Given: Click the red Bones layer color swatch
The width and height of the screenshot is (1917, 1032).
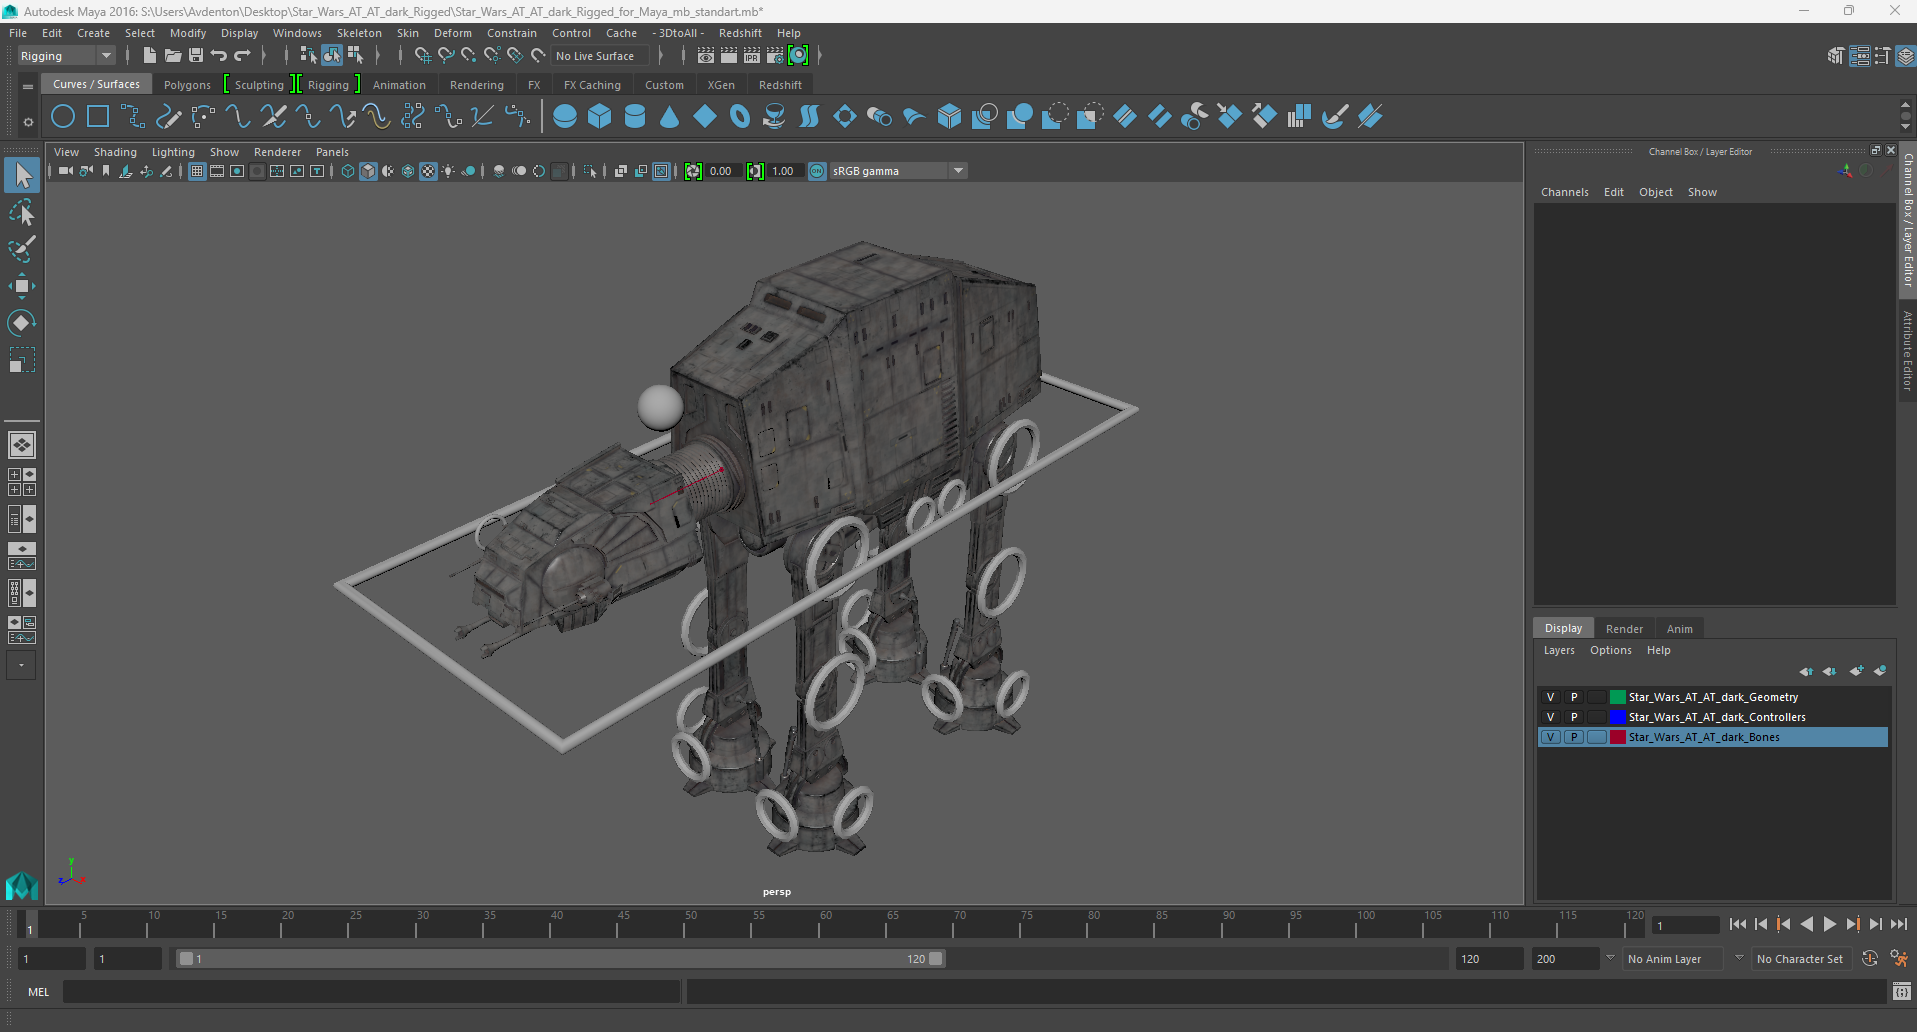Looking at the screenshot, I should point(1617,737).
